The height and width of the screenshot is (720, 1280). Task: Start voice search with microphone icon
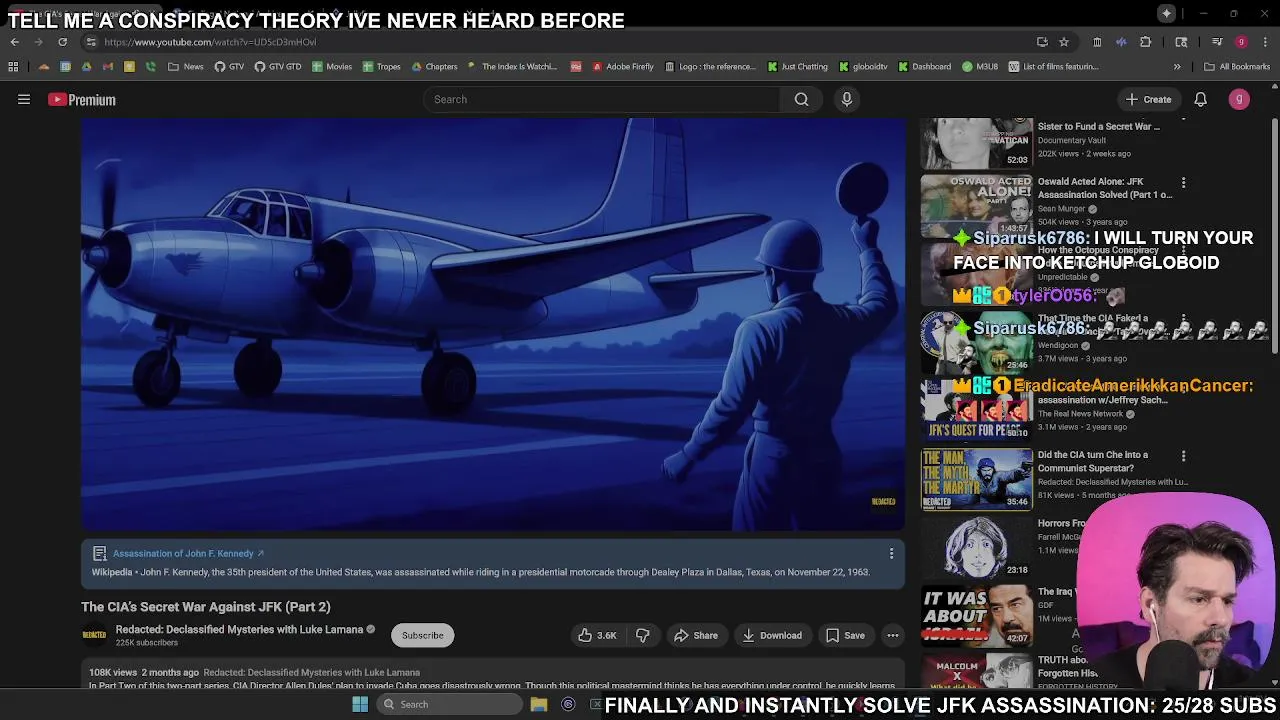pos(846,99)
